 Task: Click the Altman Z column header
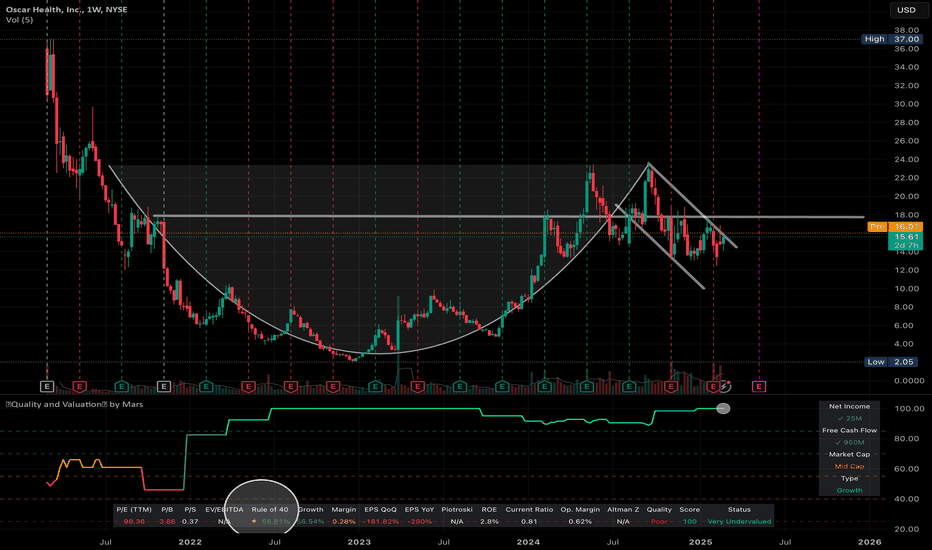click(x=623, y=510)
